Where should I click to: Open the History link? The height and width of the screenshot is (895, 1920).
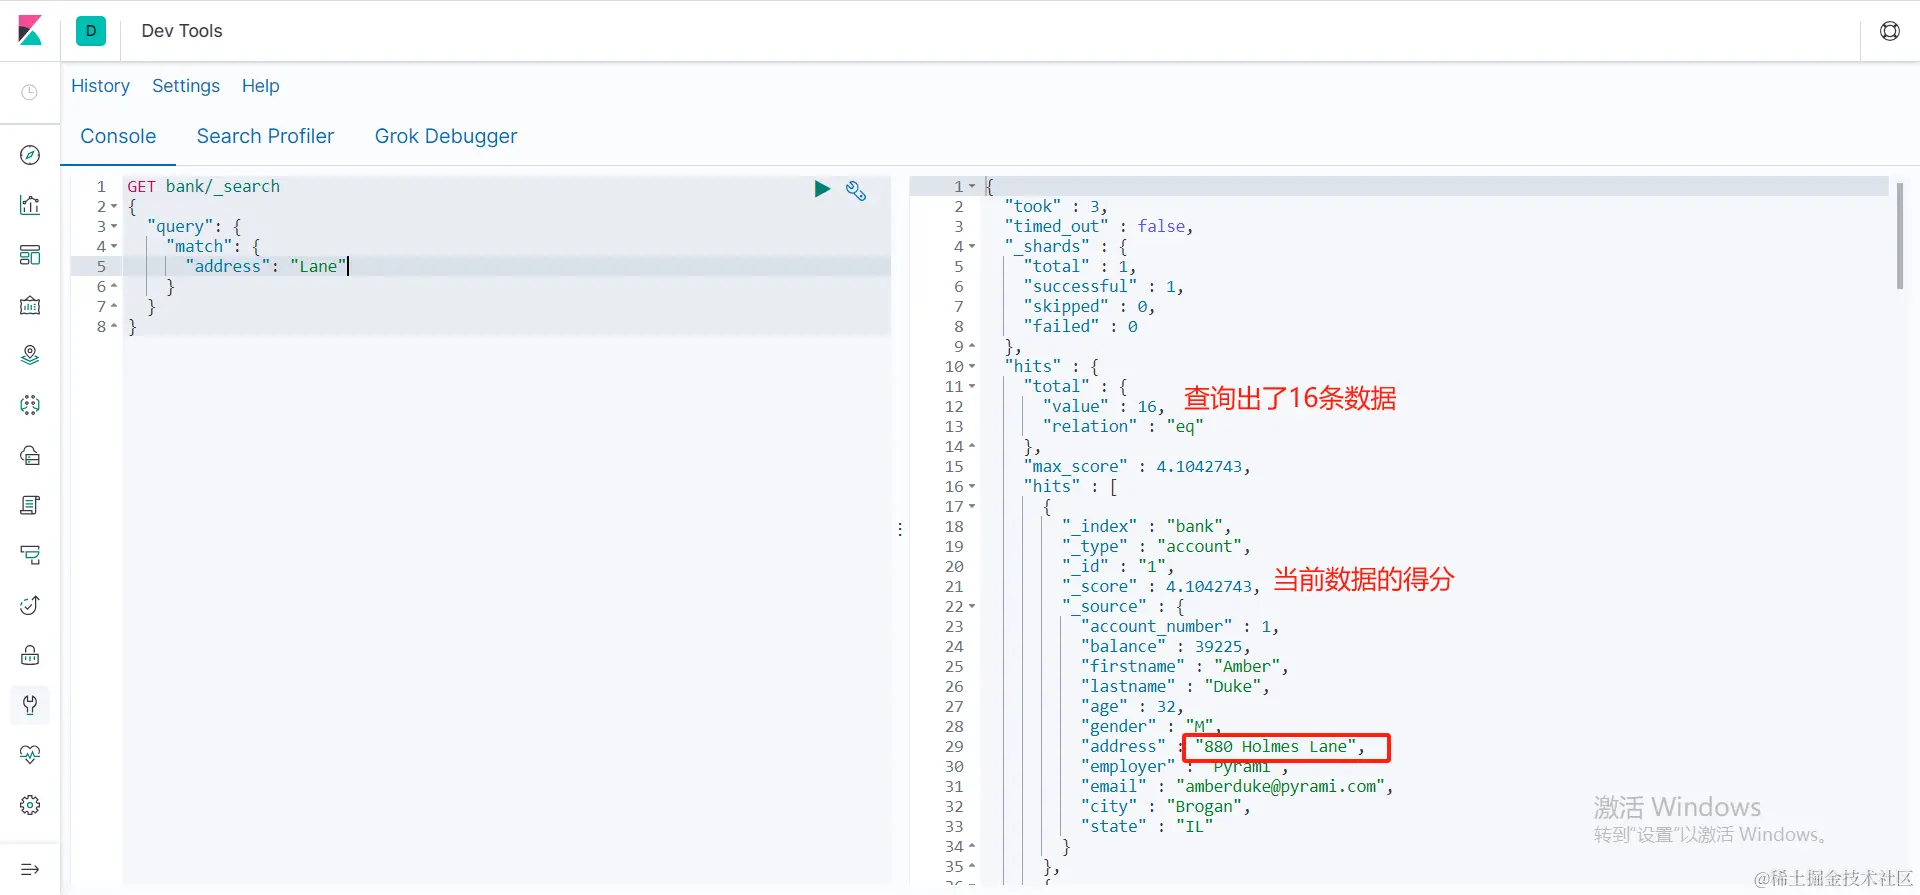click(100, 86)
